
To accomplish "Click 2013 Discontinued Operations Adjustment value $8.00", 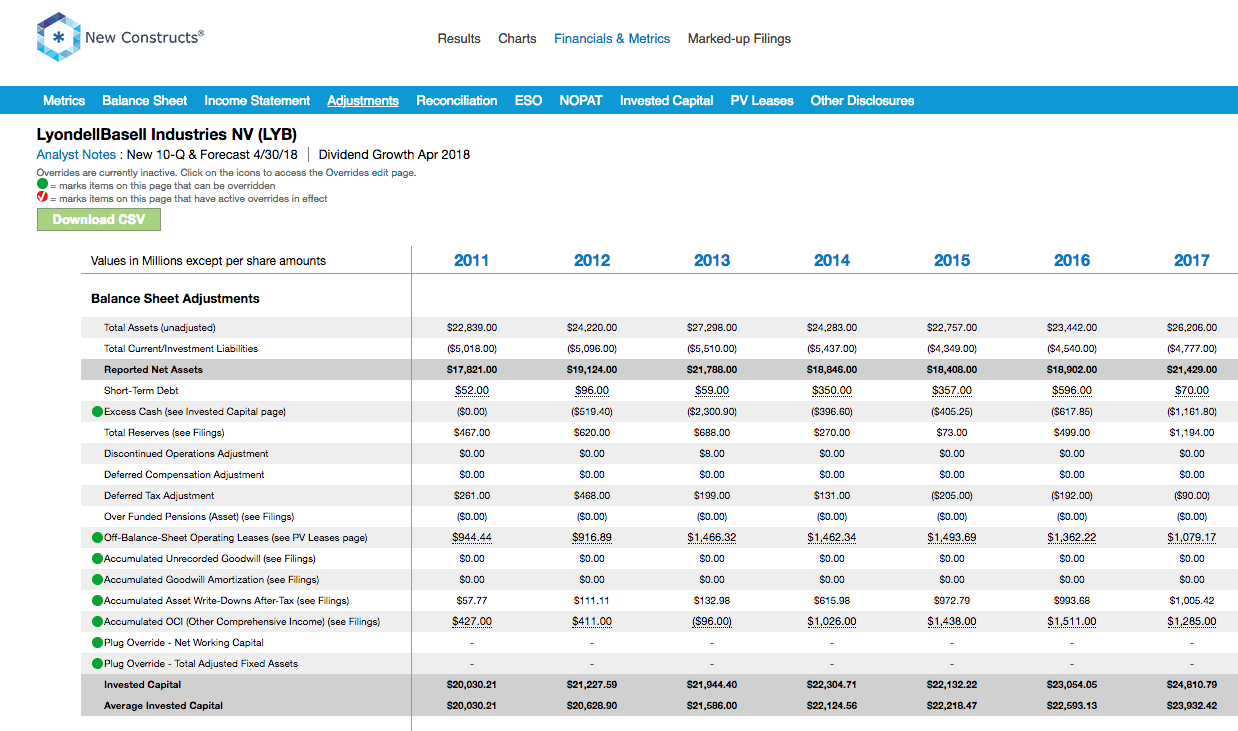I will (x=712, y=454).
